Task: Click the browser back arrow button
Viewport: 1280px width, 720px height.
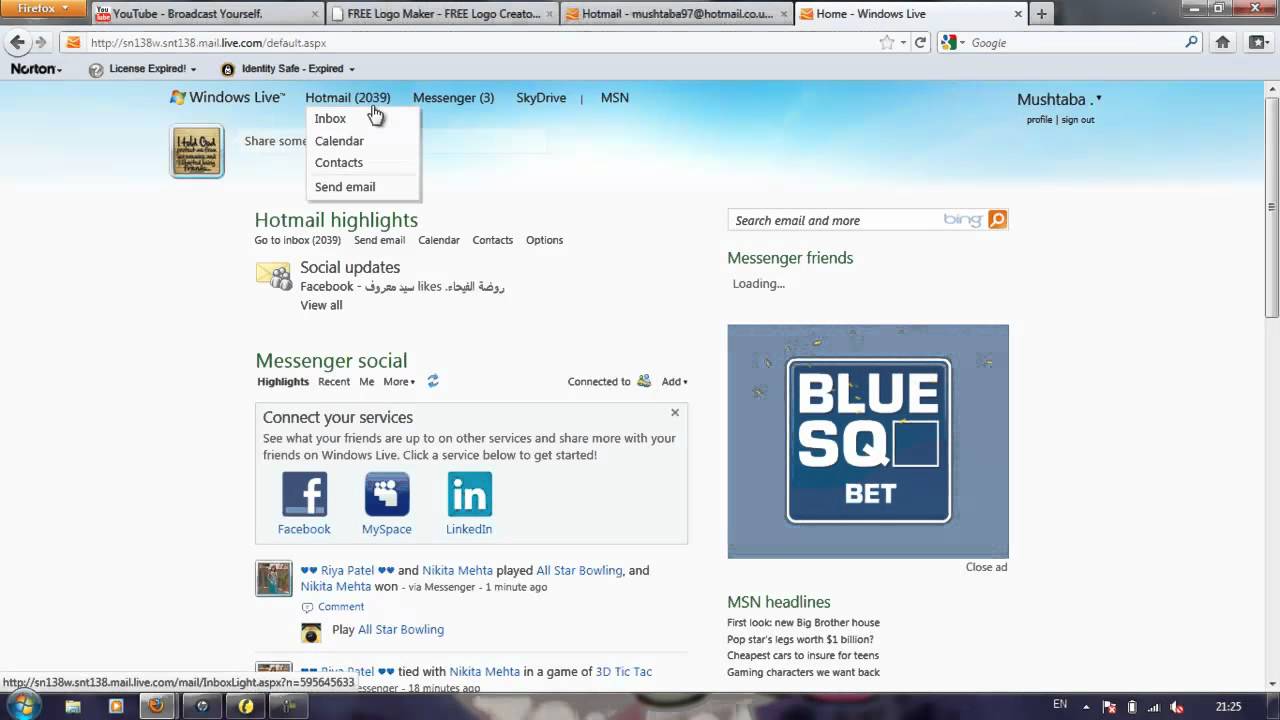Action: 17,42
